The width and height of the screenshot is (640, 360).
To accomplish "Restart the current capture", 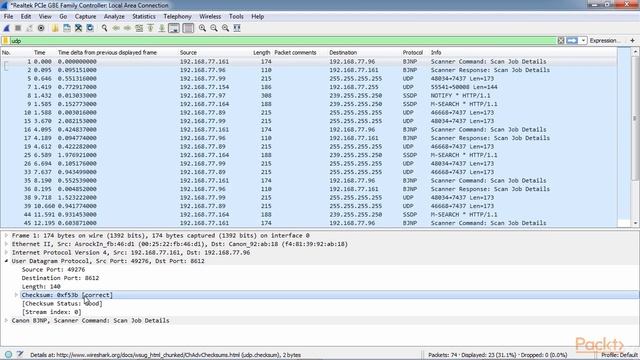I will (x=29, y=28).
